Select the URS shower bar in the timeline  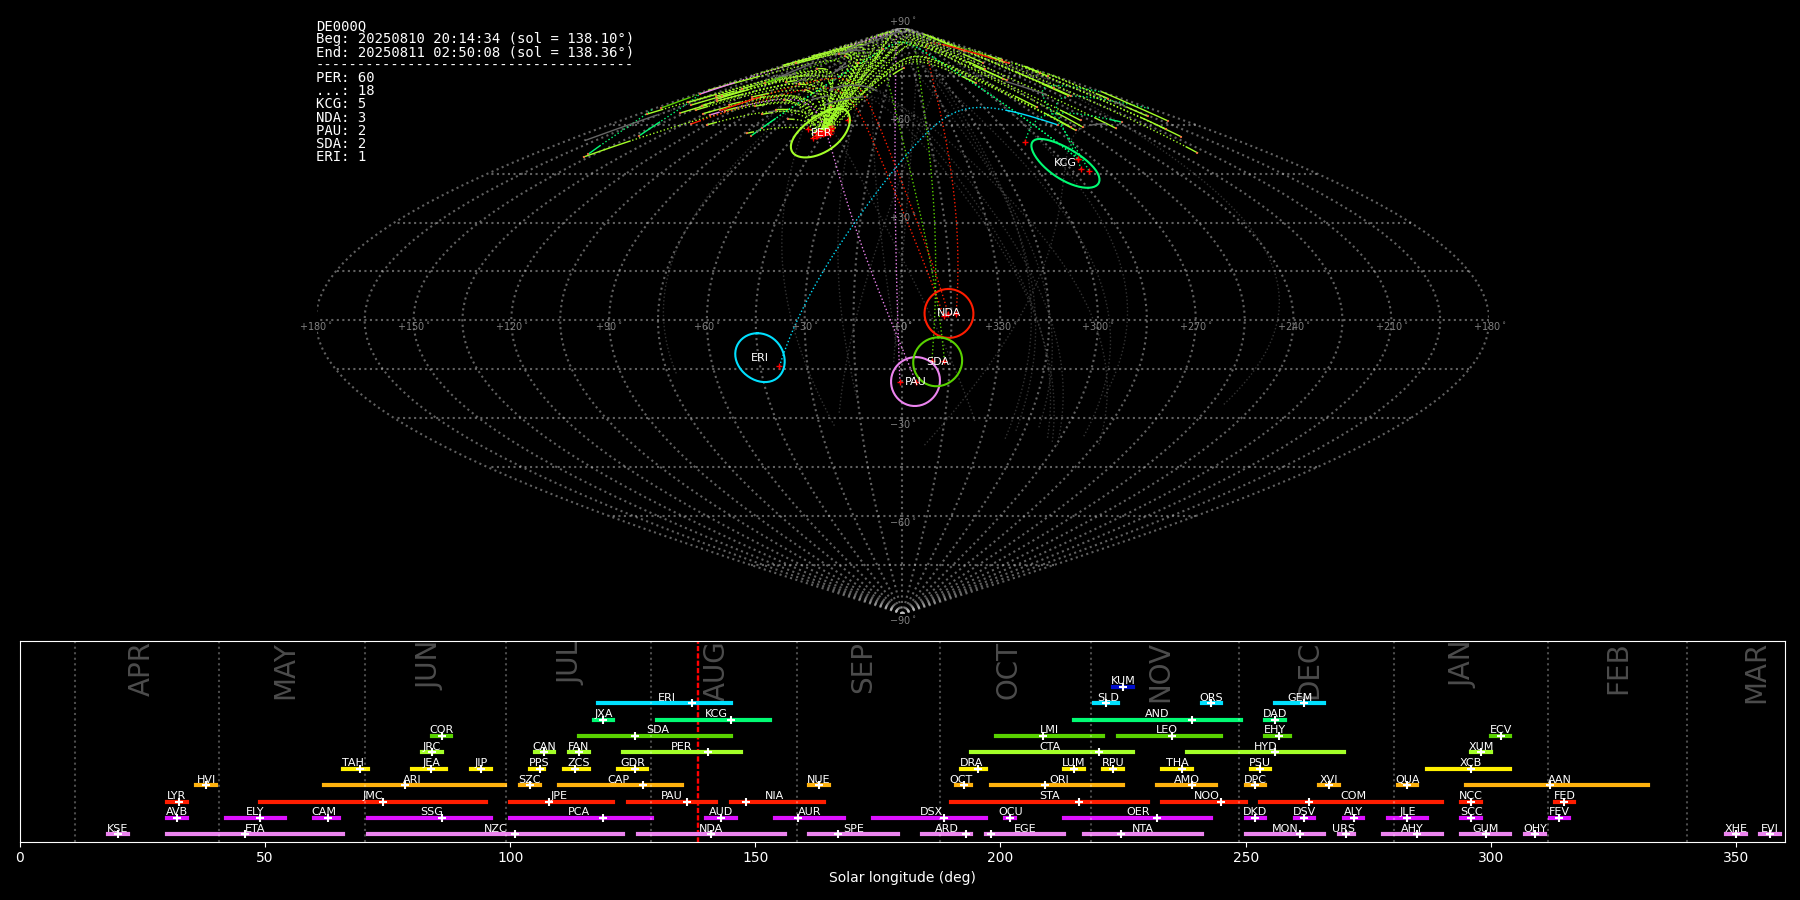click(x=1345, y=834)
